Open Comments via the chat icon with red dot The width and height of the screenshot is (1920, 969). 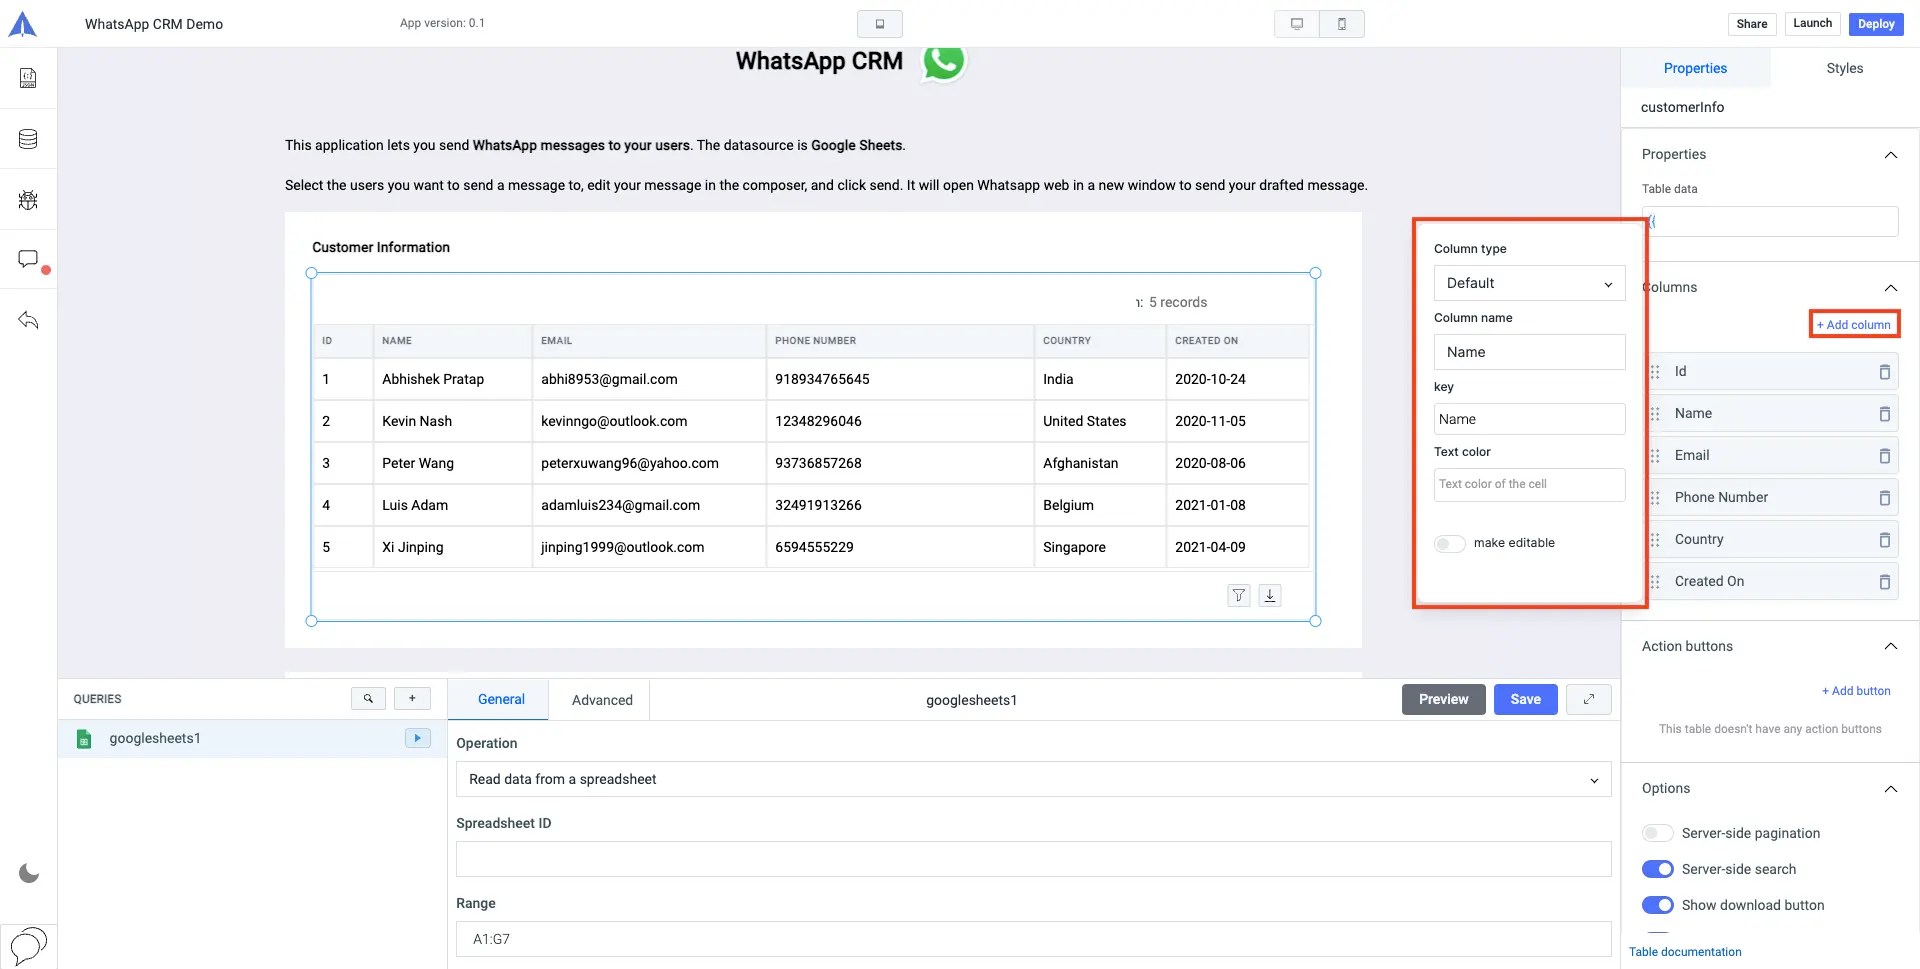pos(28,259)
